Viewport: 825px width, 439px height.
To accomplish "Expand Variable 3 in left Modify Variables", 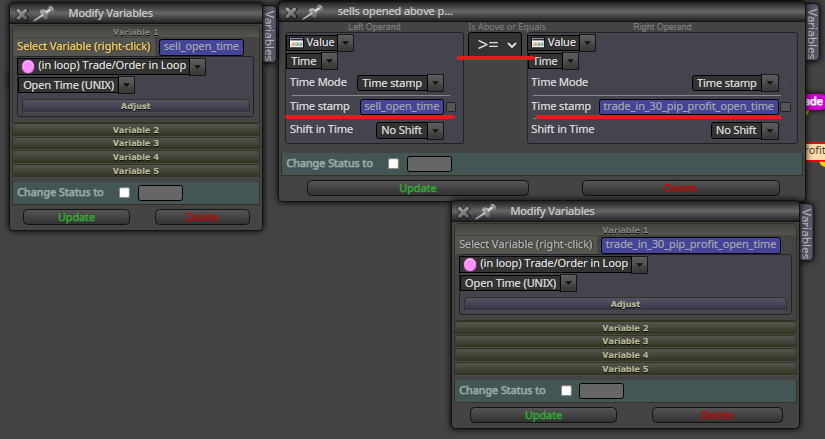I will [136, 143].
